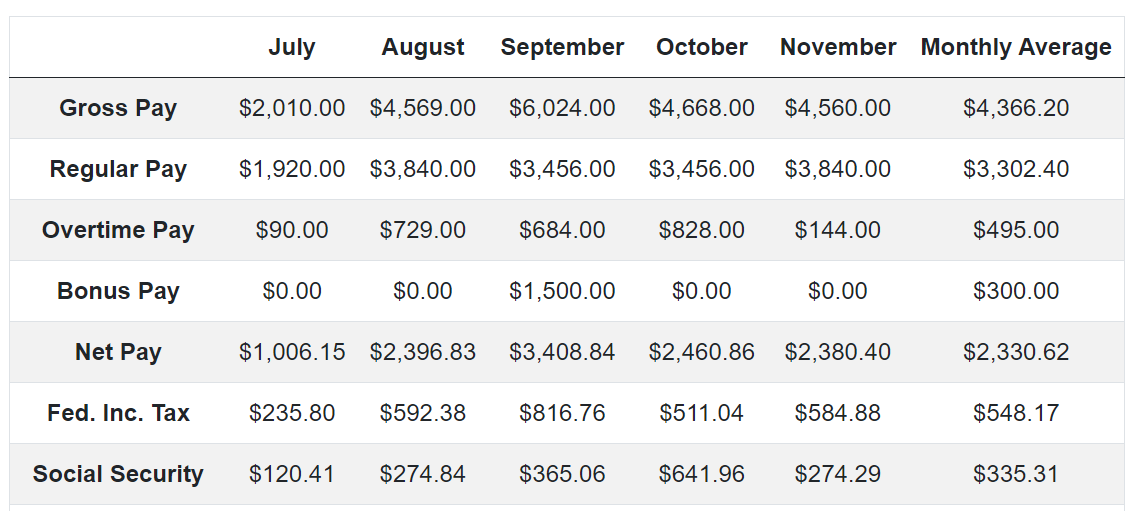The width and height of the screenshot is (1132, 511).
Task: Select the Social Security row label
Action: [118, 474]
